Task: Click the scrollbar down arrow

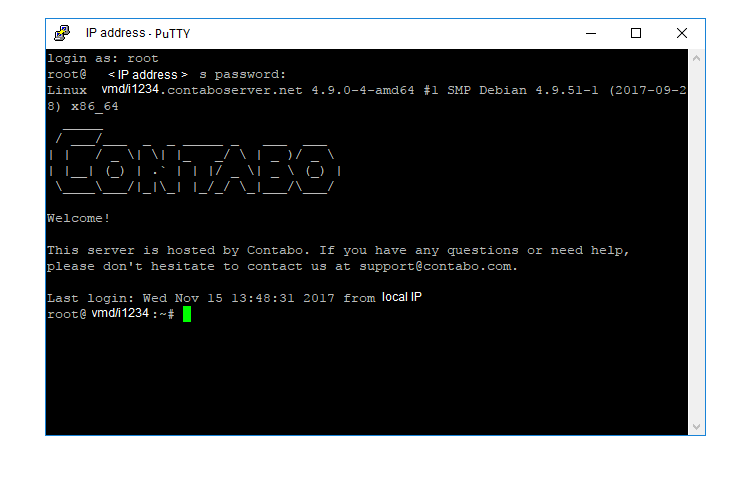Action: pyautogui.click(x=696, y=427)
